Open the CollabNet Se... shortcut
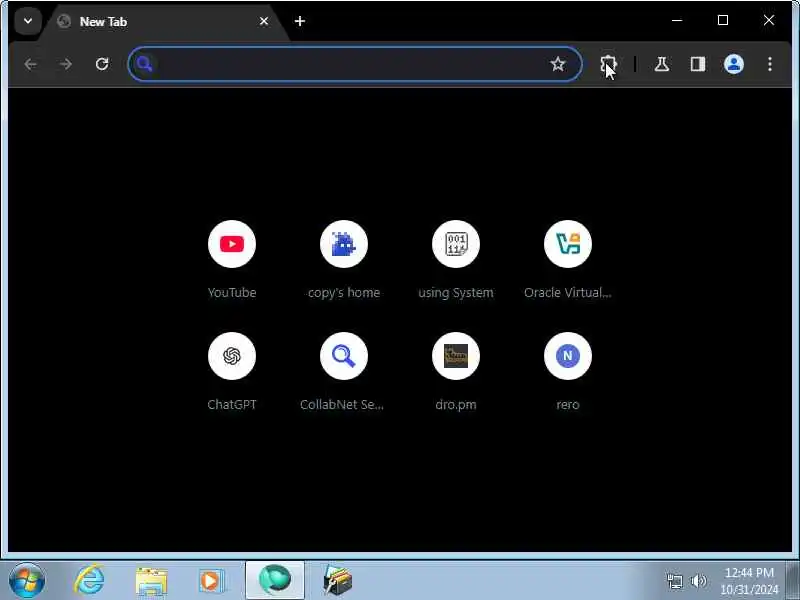The image size is (800, 600). click(x=344, y=371)
